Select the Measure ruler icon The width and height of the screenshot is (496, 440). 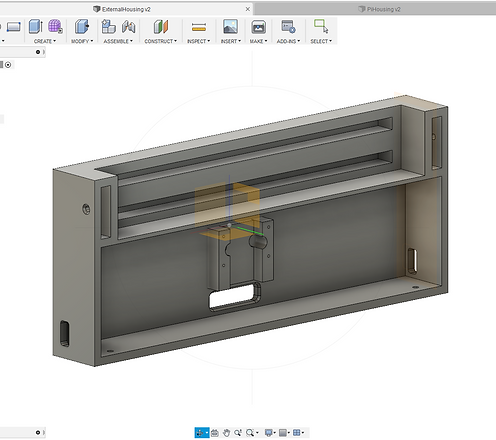199,27
